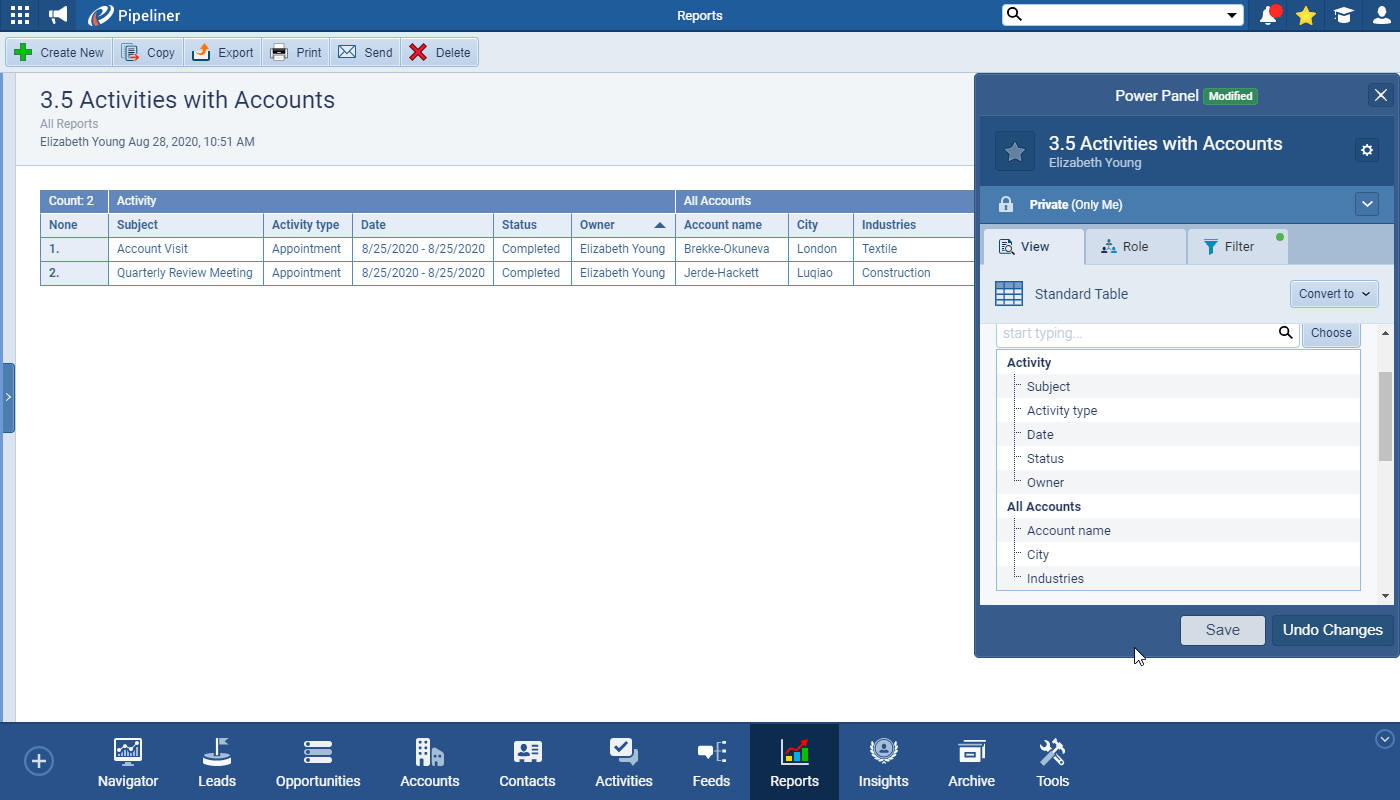
Task: Open the graduation cap learning icon
Action: pos(1343,15)
